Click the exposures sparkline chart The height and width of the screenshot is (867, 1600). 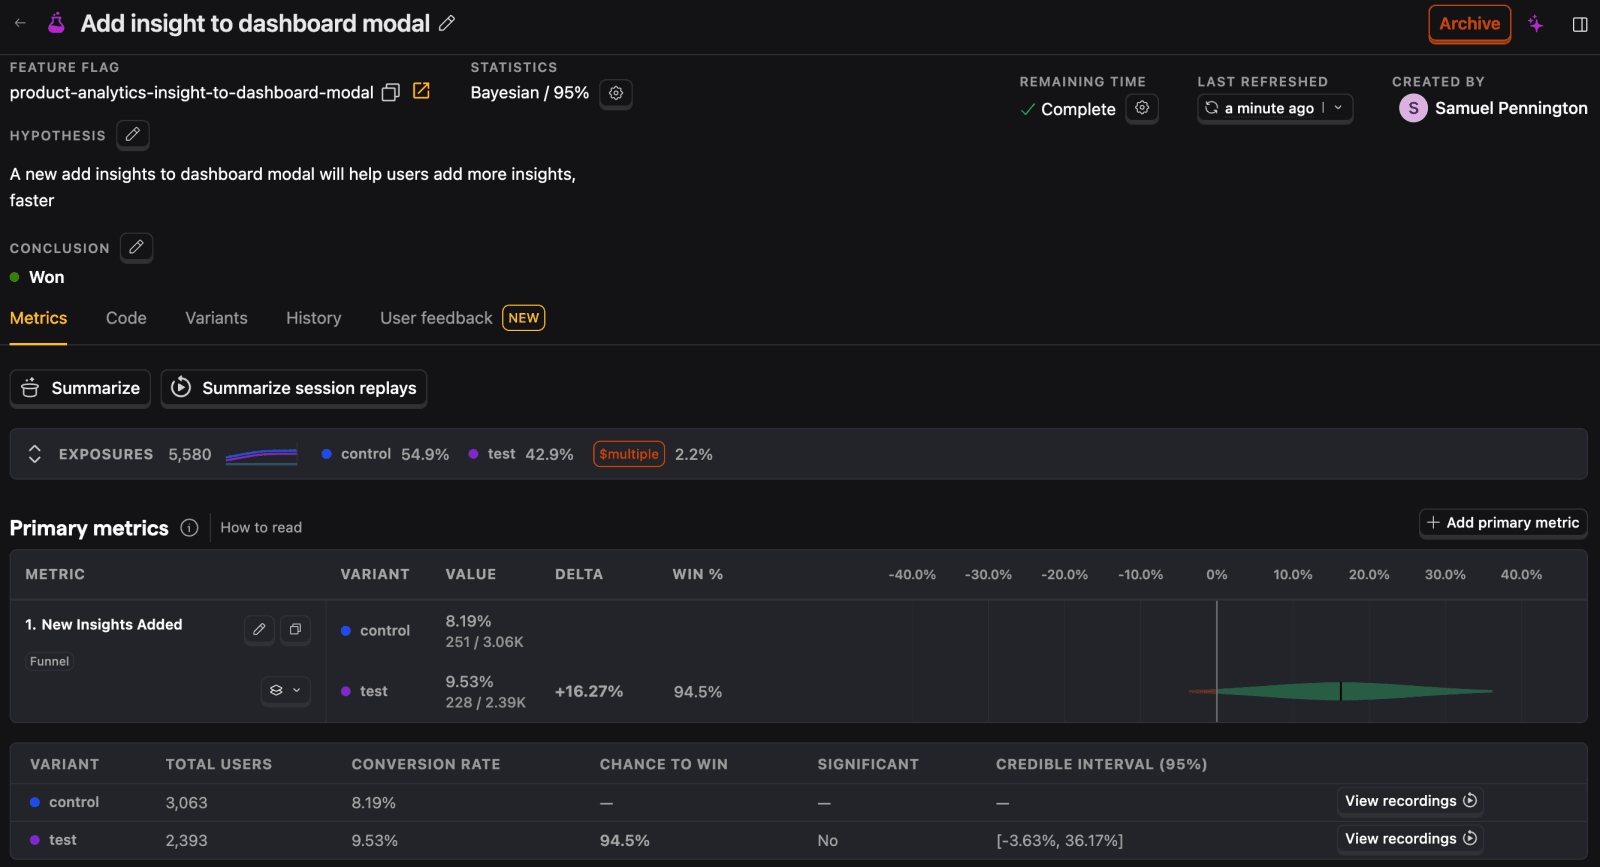pyautogui.click(x=262, y=455)
